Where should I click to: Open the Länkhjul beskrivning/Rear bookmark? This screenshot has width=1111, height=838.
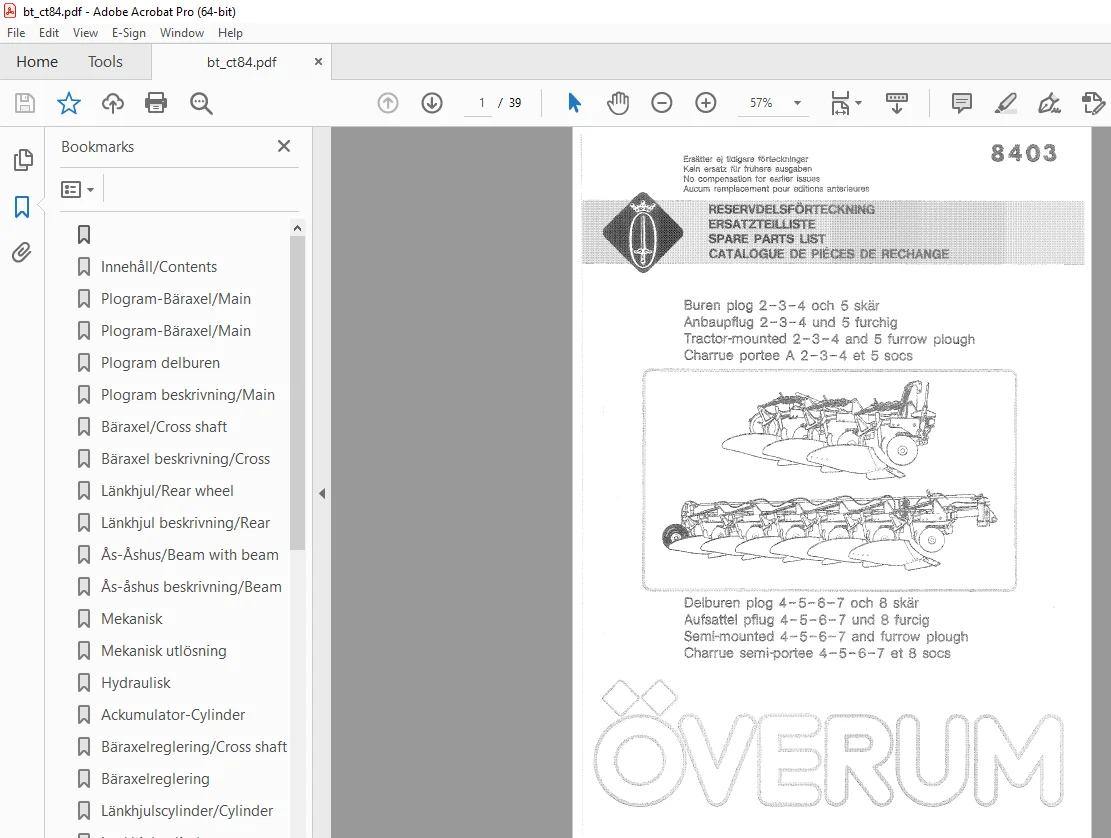point(185,523)
